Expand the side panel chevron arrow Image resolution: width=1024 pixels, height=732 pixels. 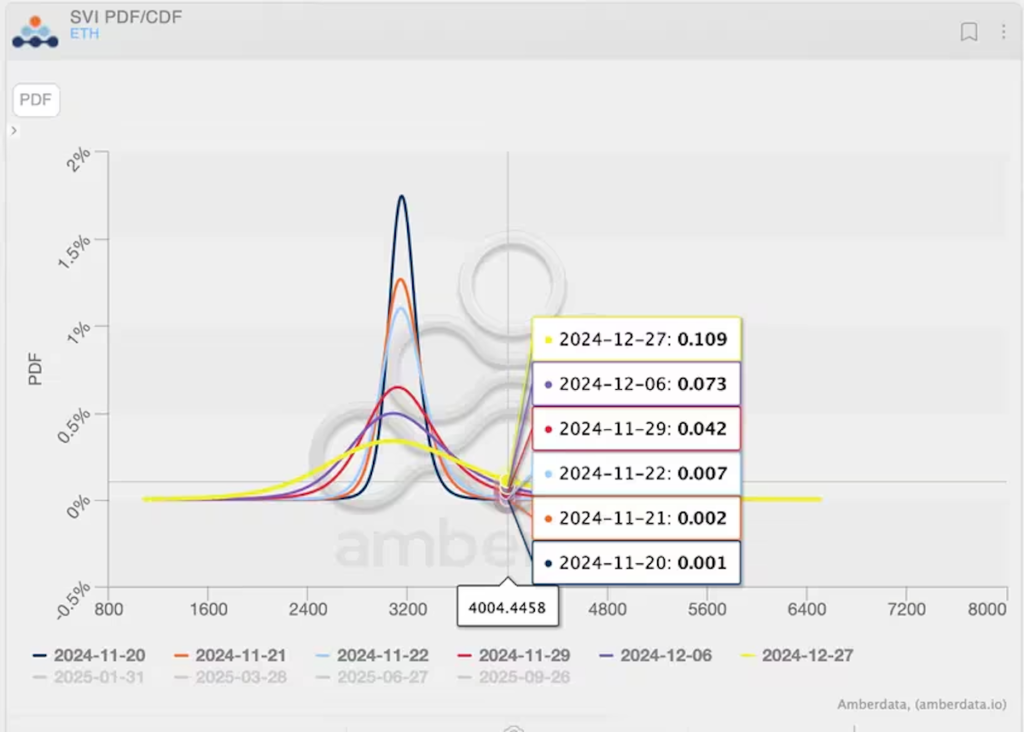[x=14, y=131]
